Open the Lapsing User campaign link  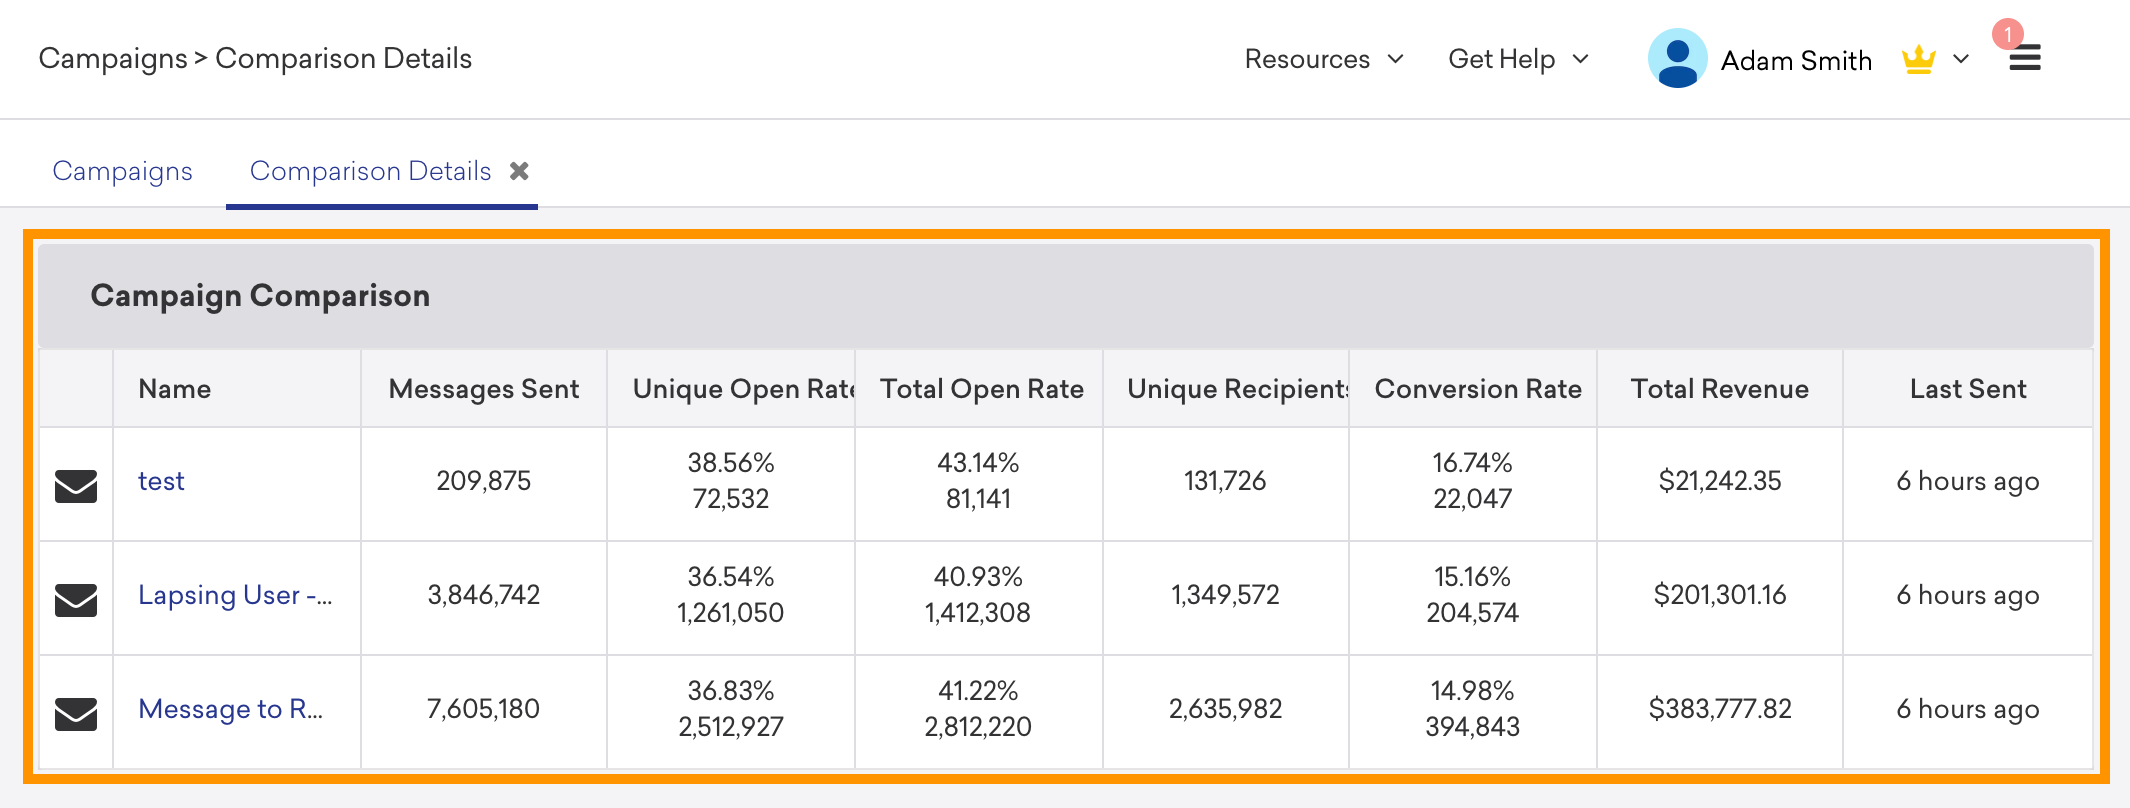235,595
